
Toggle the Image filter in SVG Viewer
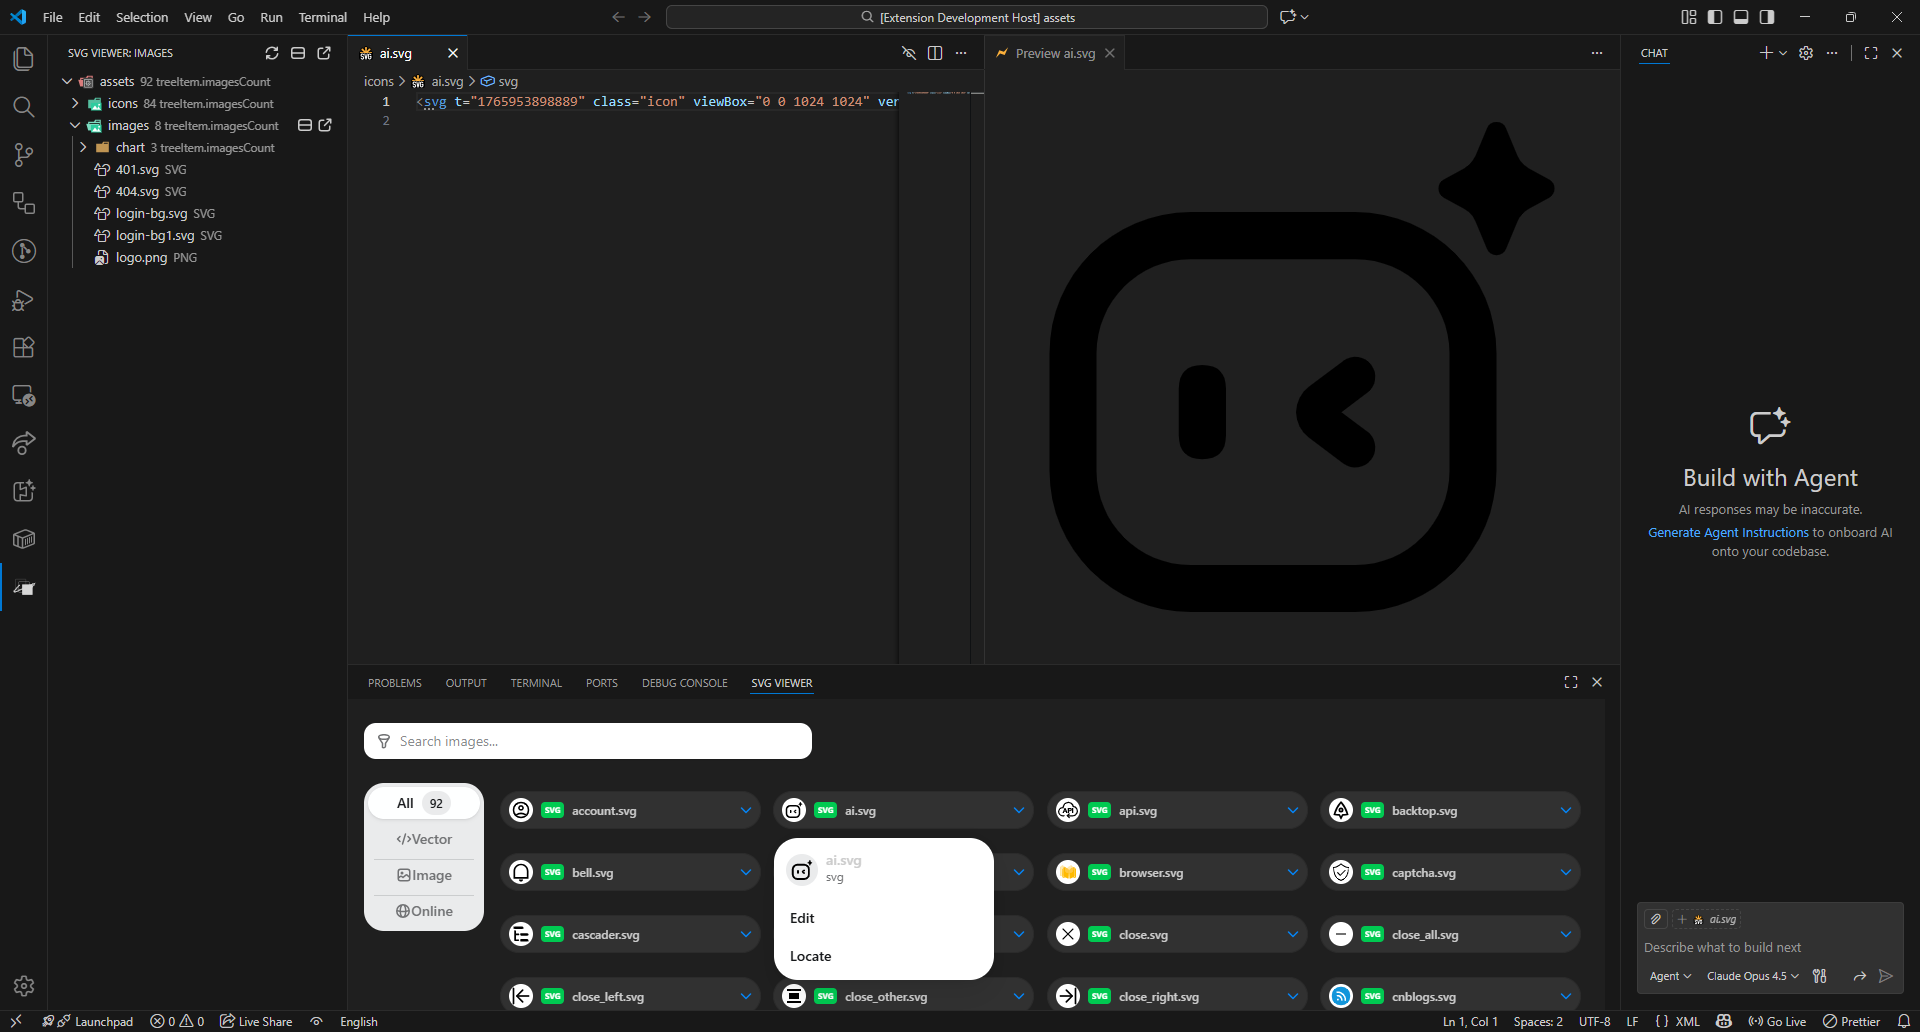tap(424, 874)
